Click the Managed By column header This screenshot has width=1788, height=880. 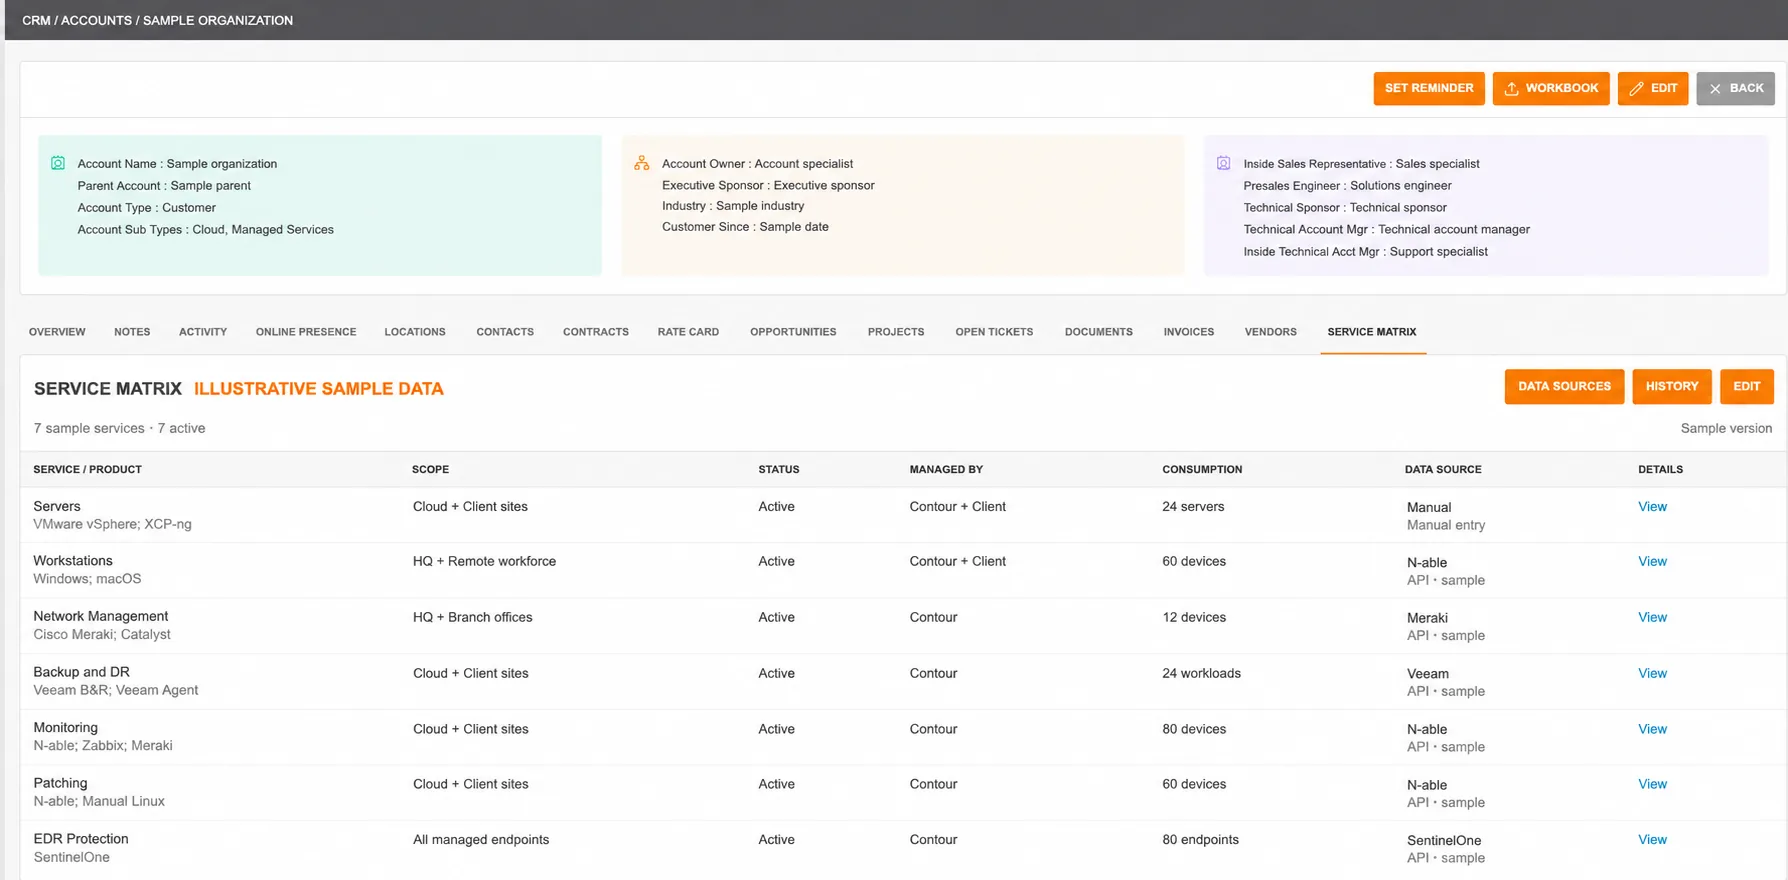tap(946, 470)
